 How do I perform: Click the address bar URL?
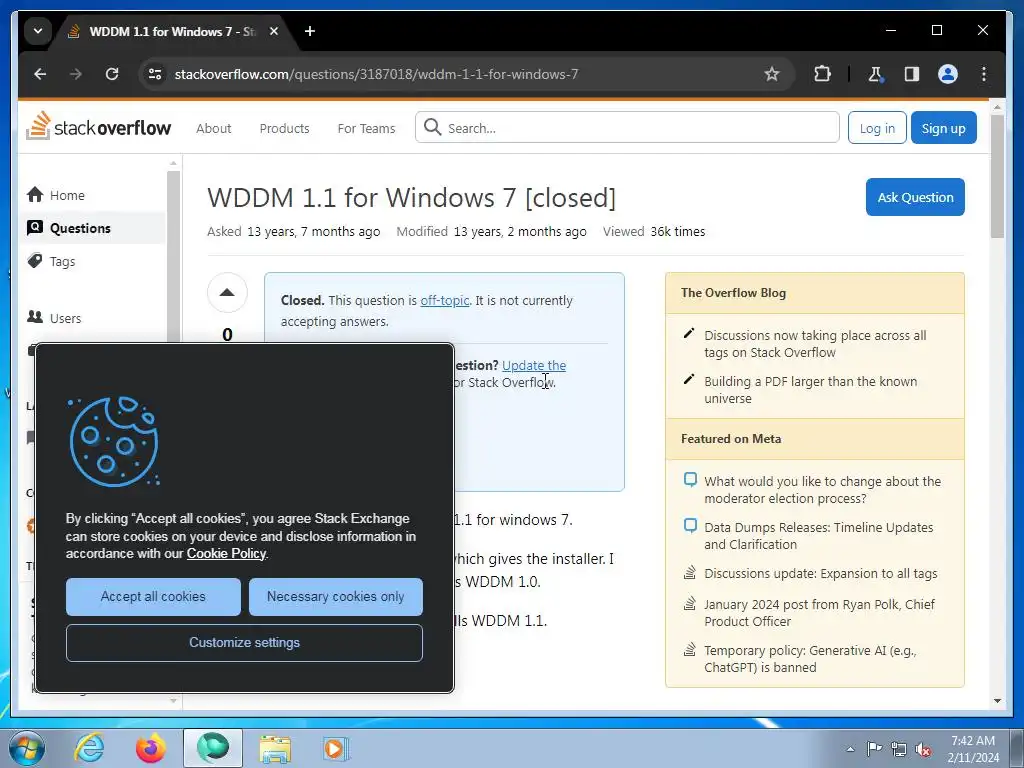tap(376, 74)
